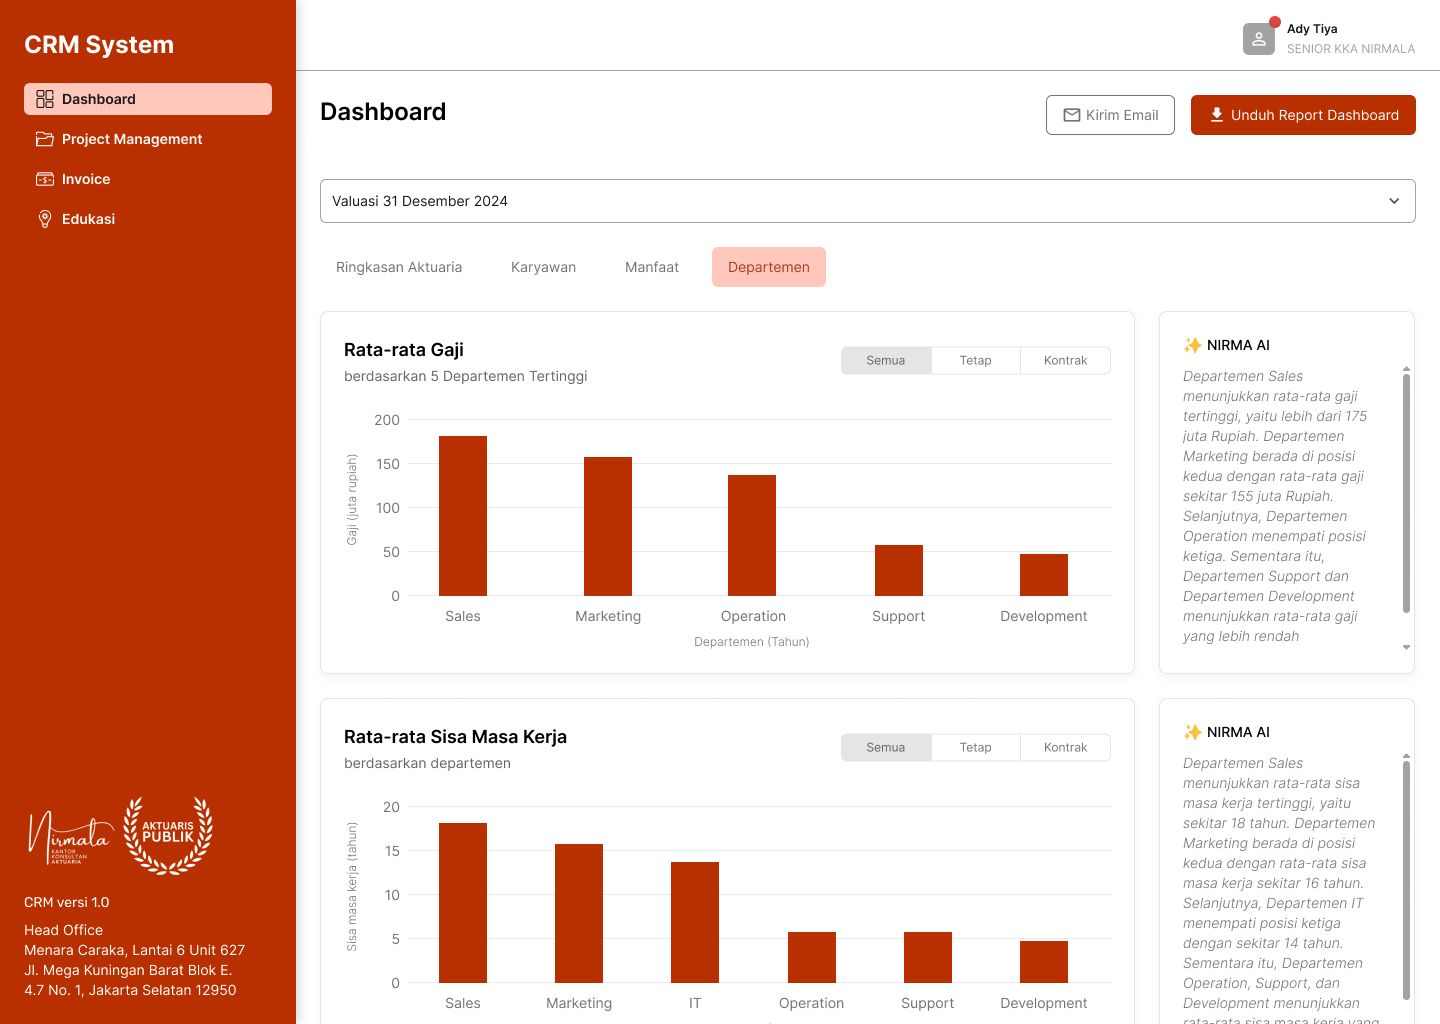Enable Kontrak filter on Rata-rata Sisa Masa Kerja
The width and height of the screenshot is (1440, 1024).
1064,747
